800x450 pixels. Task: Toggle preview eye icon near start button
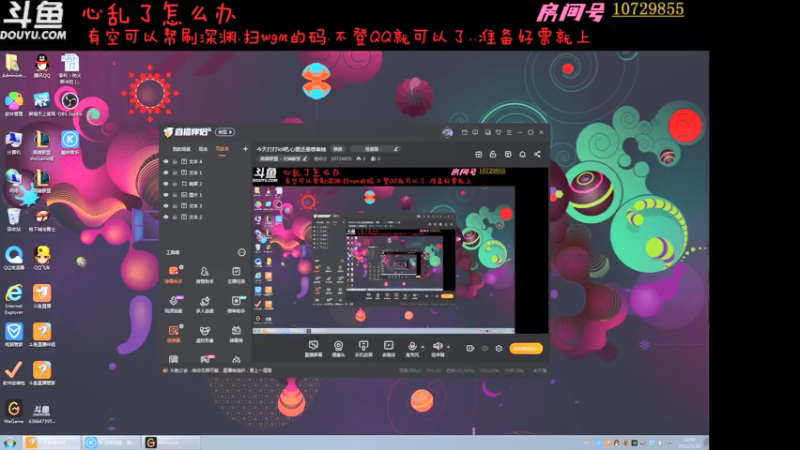(485, 348)
